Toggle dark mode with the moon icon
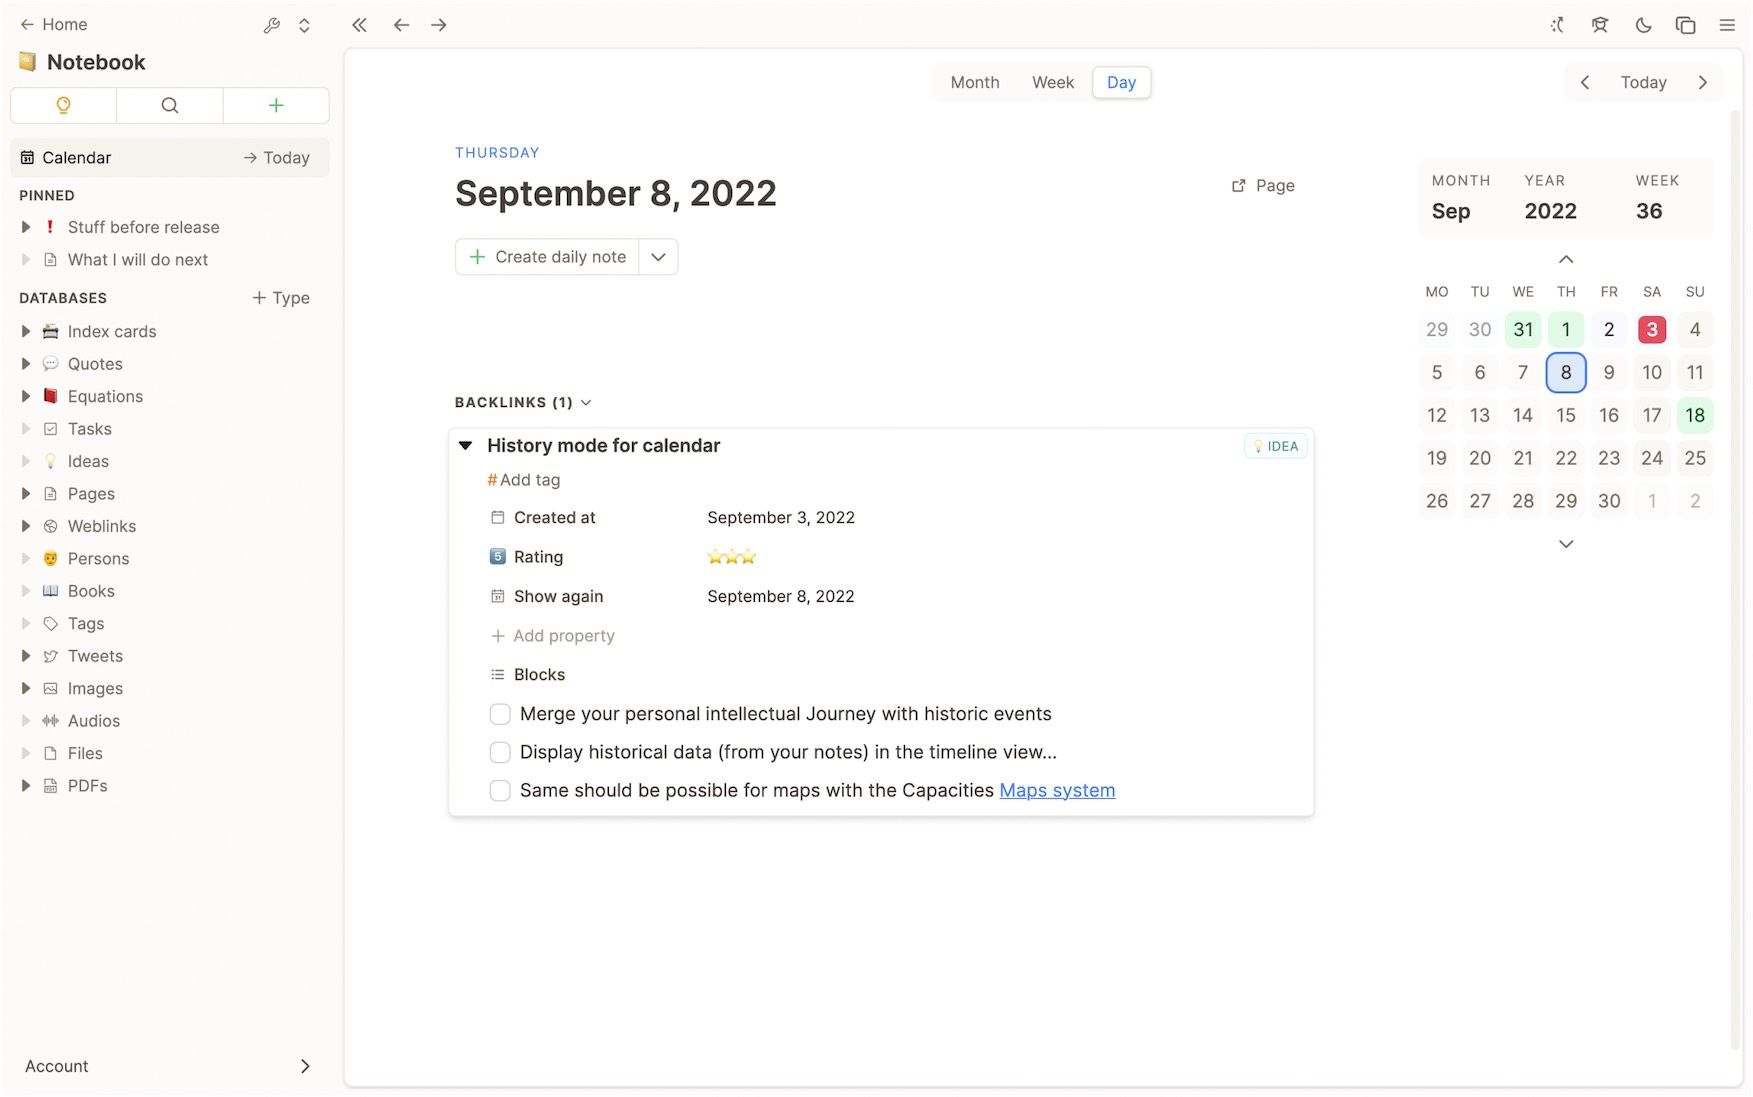 pyautogui.click(x=1643, y=24)
